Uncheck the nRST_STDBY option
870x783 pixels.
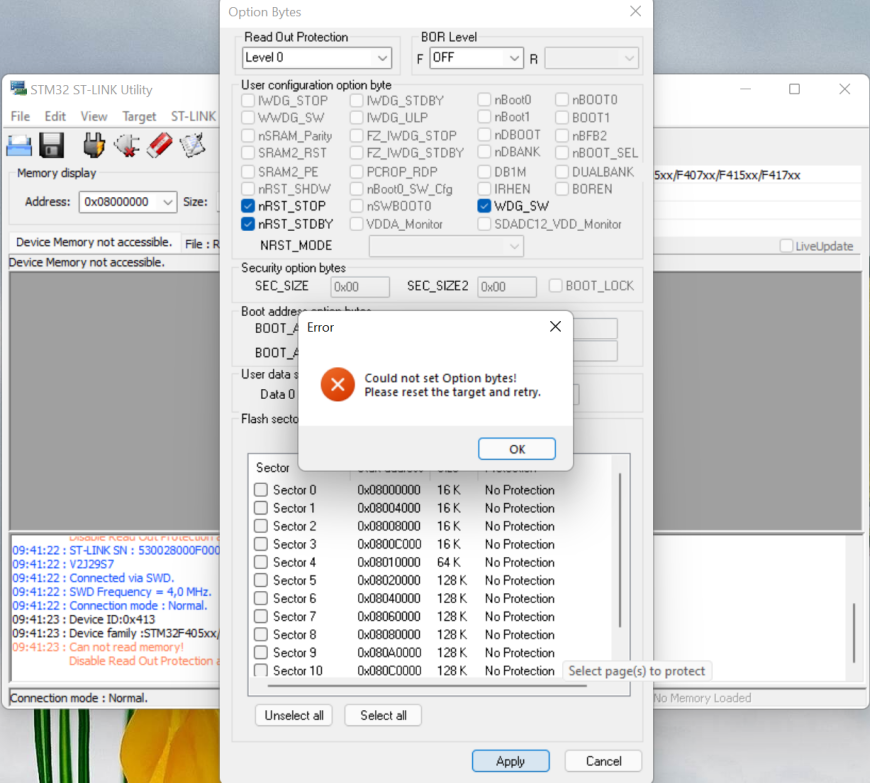[248, 224]
